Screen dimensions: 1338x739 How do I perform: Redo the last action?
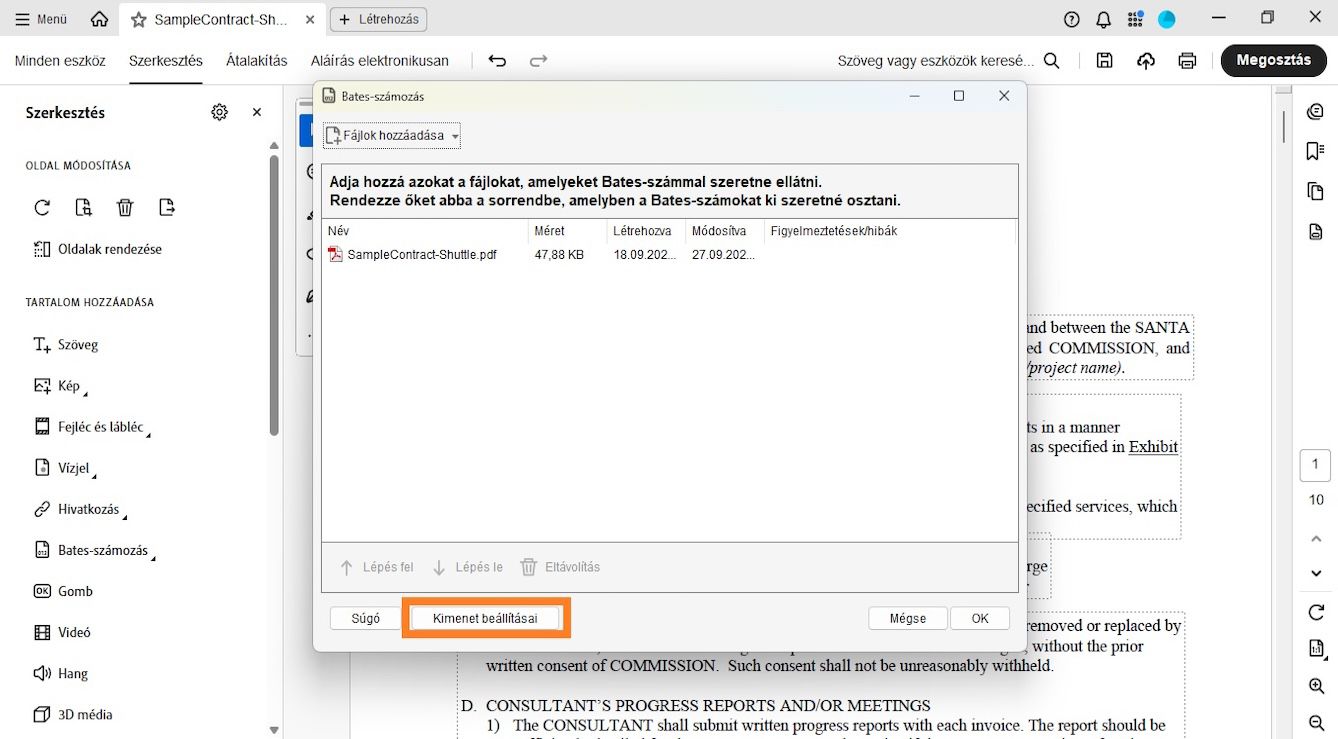pos(539,61)
